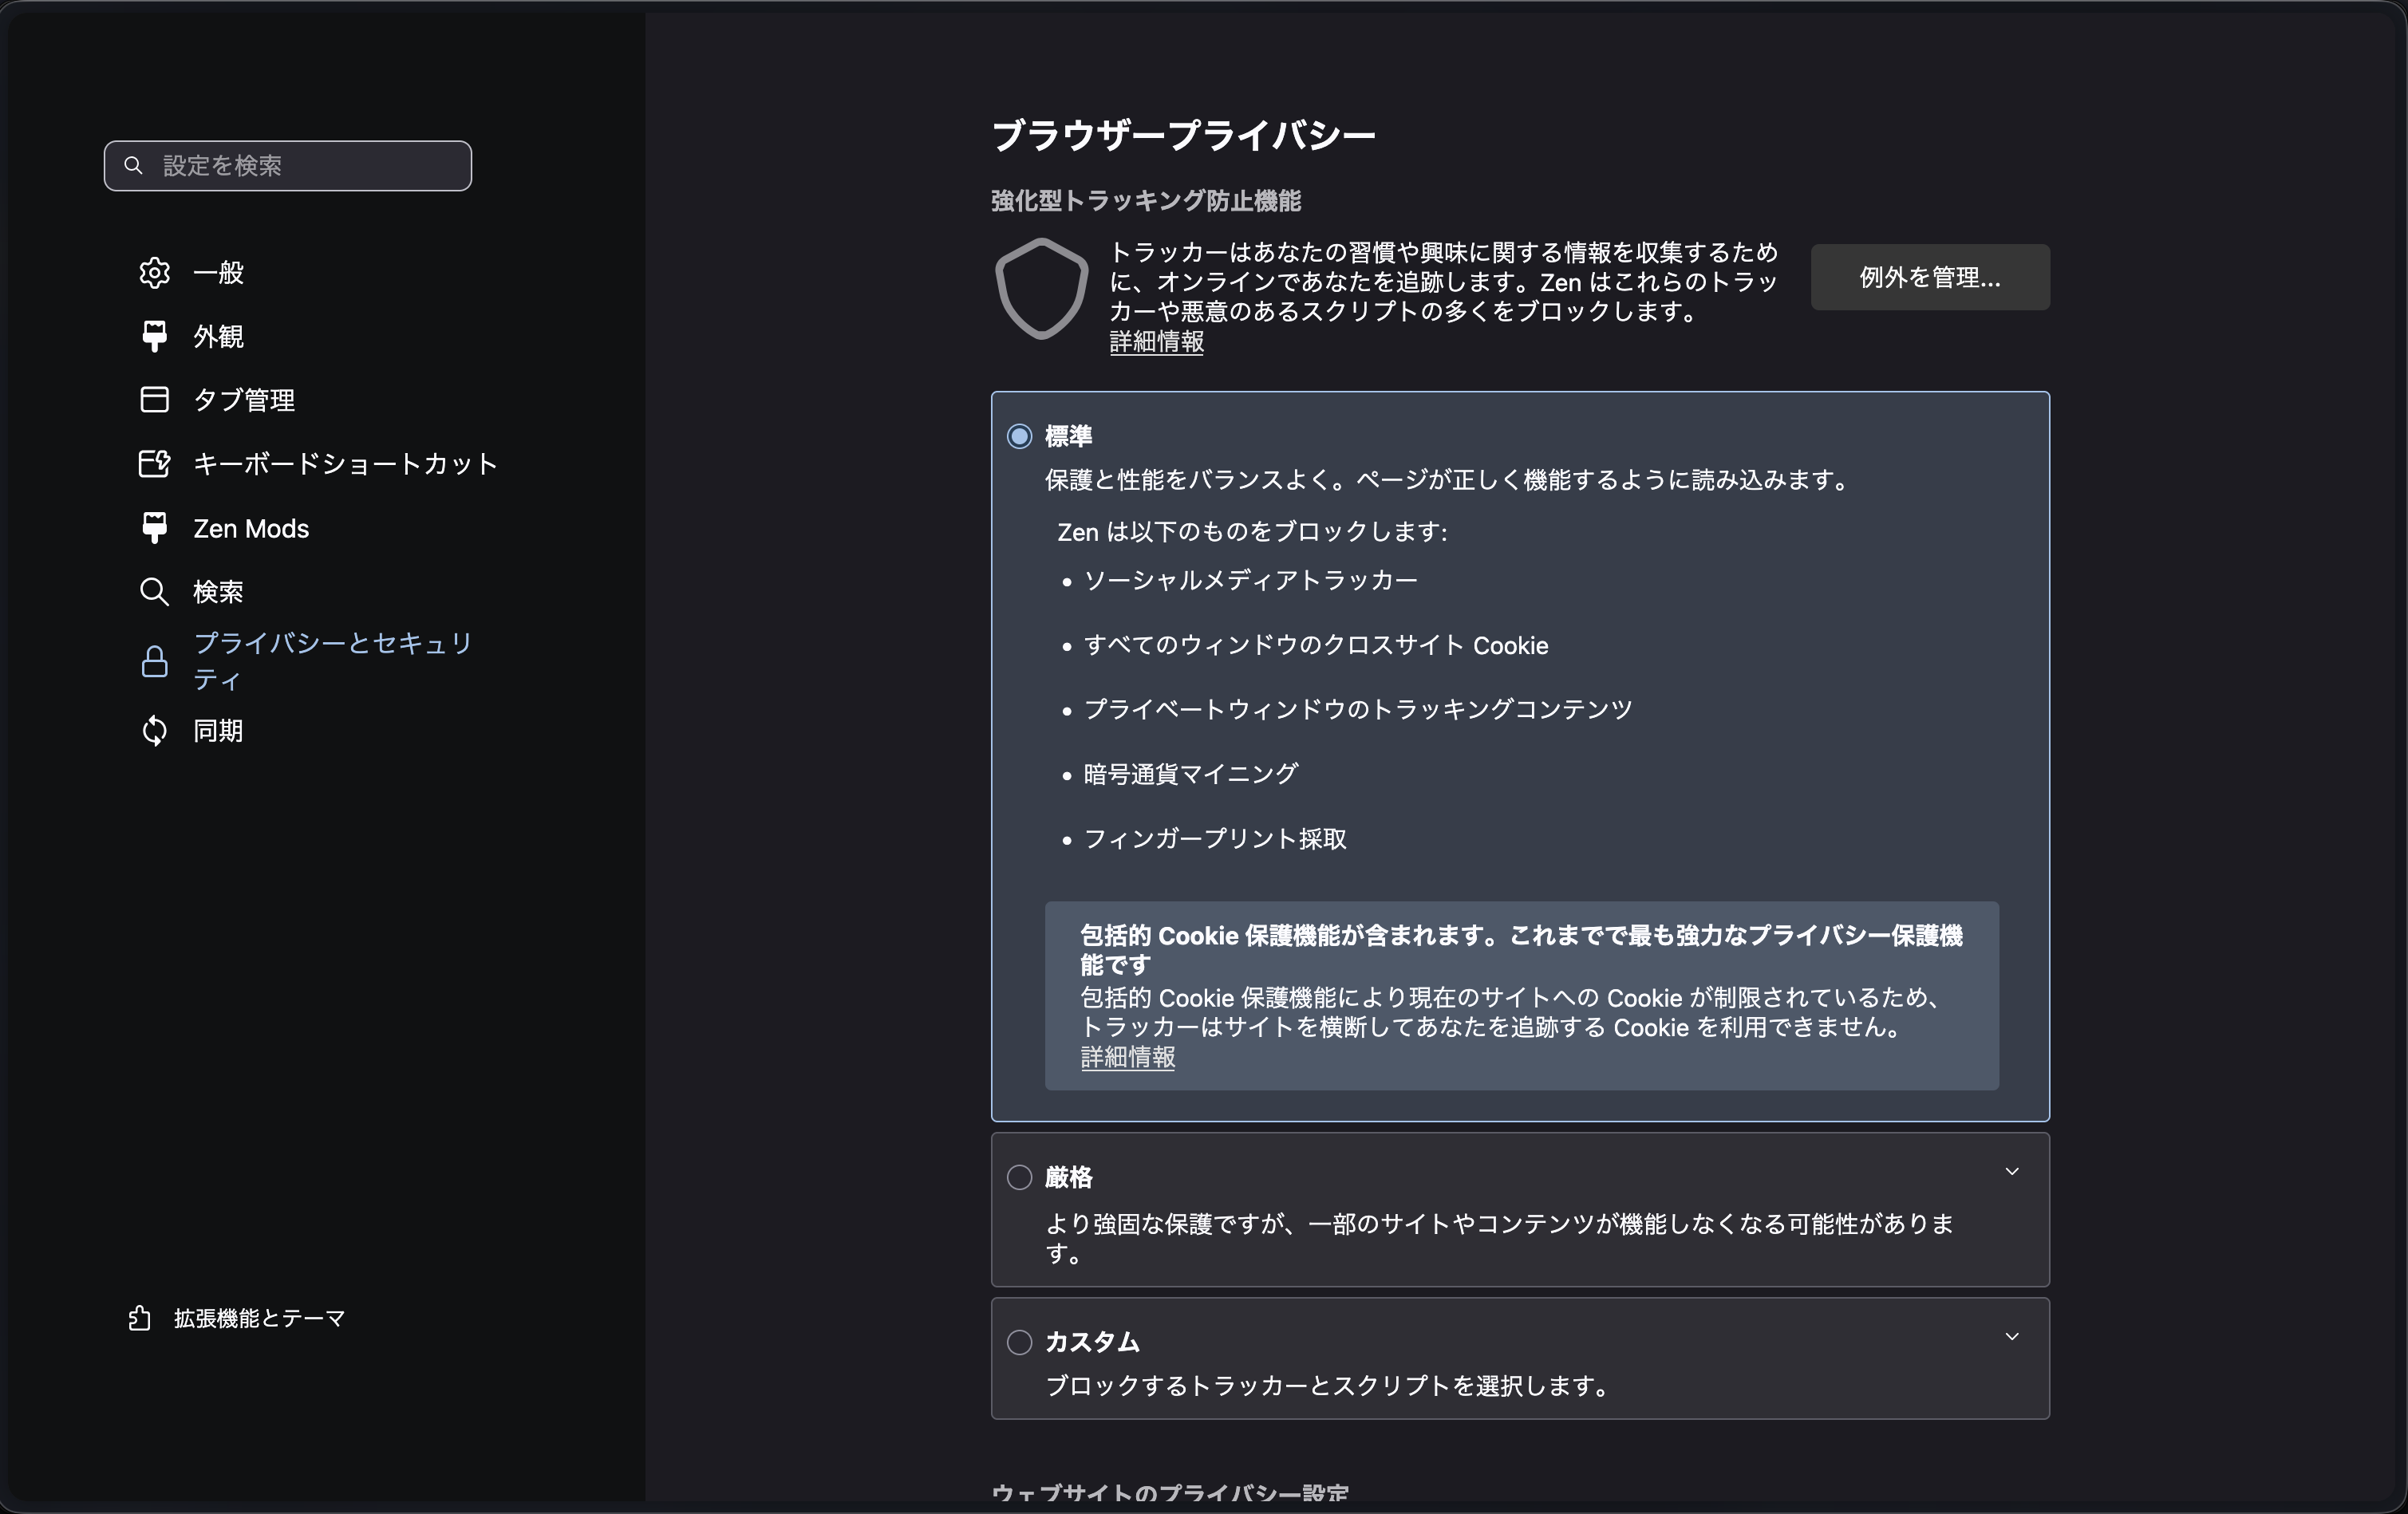Click the shield icon next to tracking protection

click(x=1041, y=289)
